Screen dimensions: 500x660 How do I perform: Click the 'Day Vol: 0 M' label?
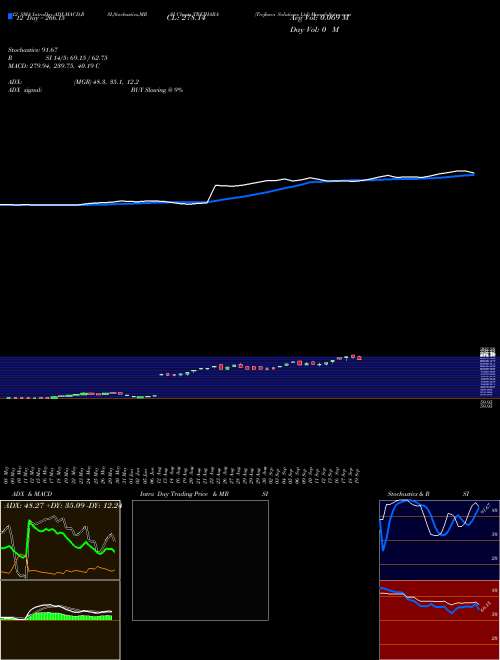click(314, 30)
